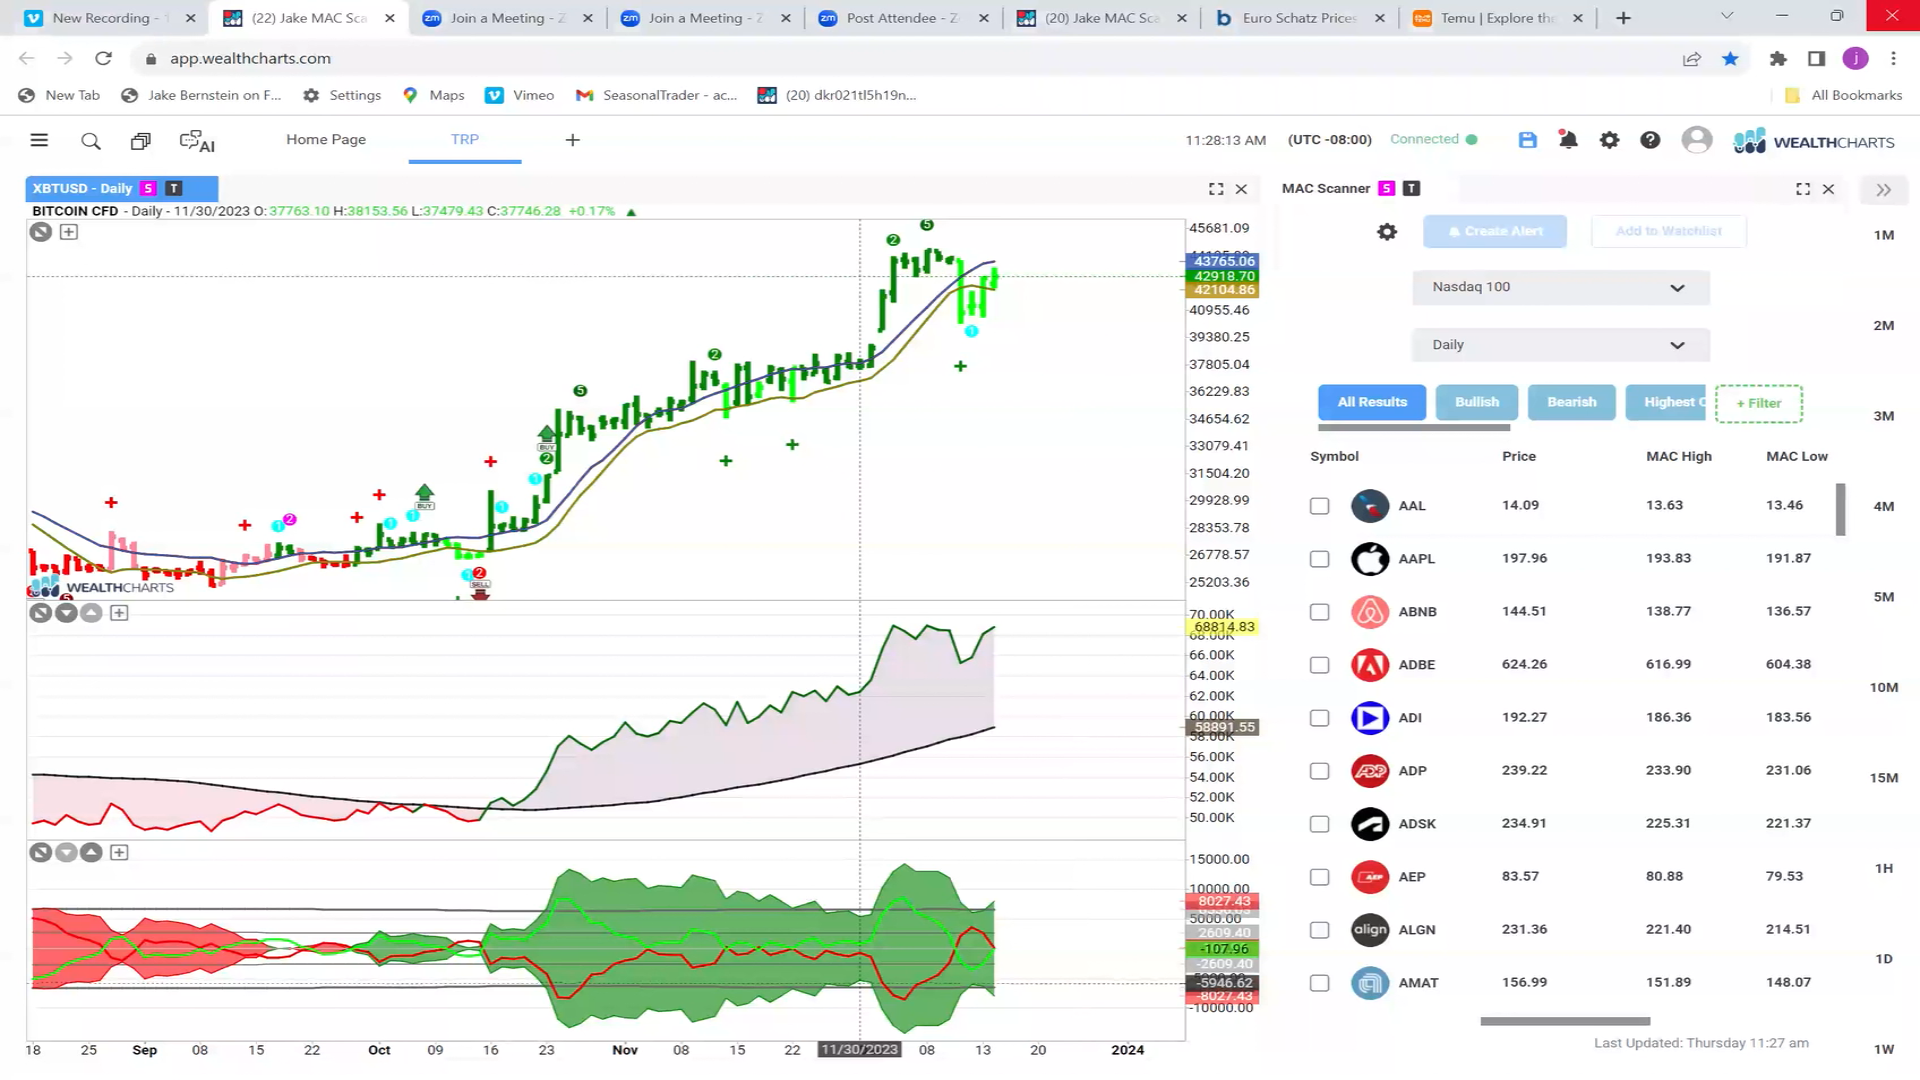
Task: Tick the ADSK row checkbox
Action: 1320,824
